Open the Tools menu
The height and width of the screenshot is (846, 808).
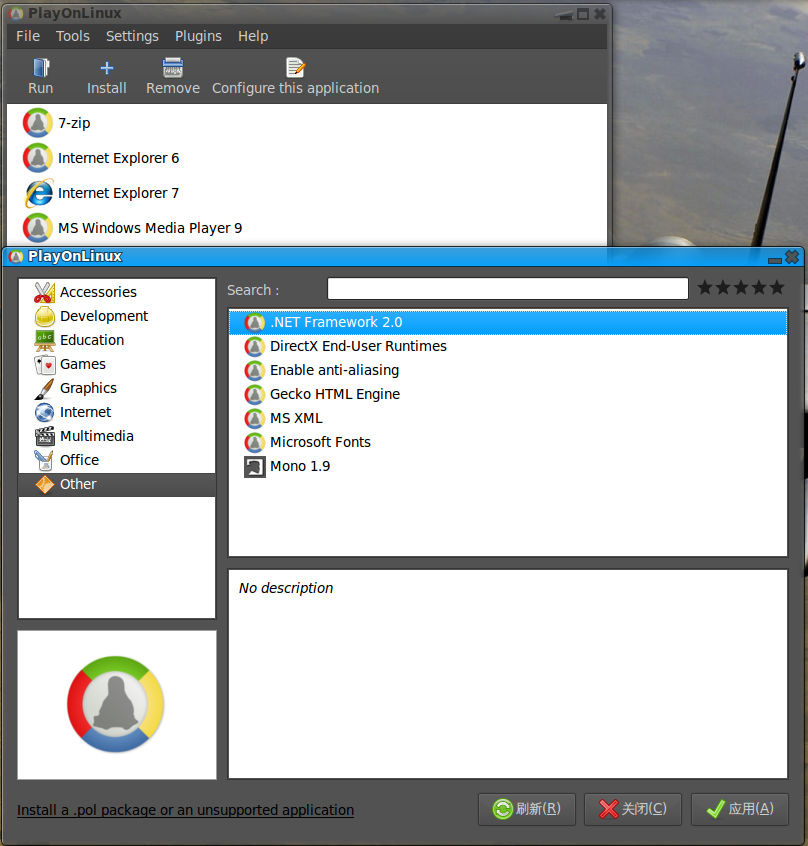click(x=73, y=36)
